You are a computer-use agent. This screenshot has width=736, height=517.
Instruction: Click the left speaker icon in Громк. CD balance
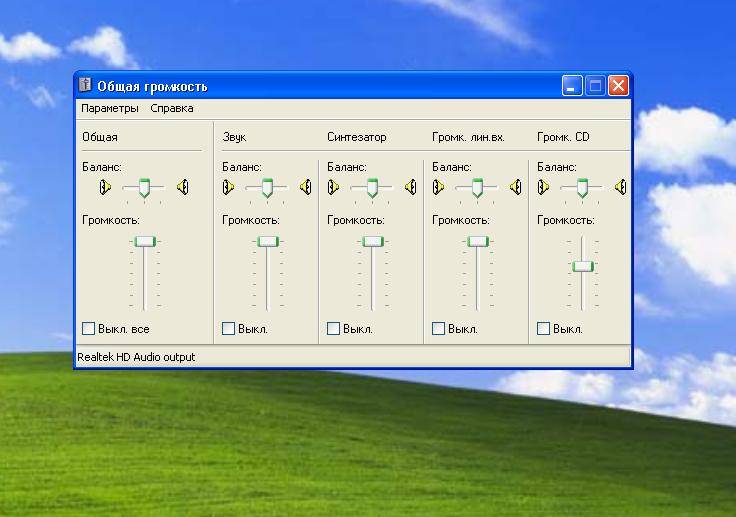[544, 187]
